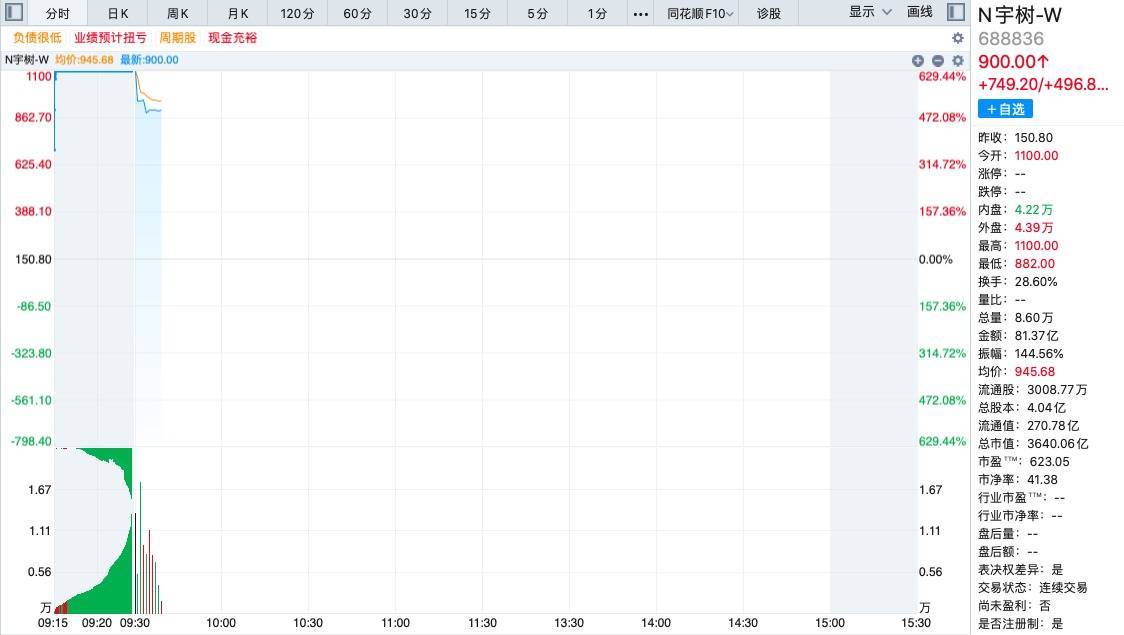
Task: Expand the 显示 display dropdown
Action: coord(870,12)
